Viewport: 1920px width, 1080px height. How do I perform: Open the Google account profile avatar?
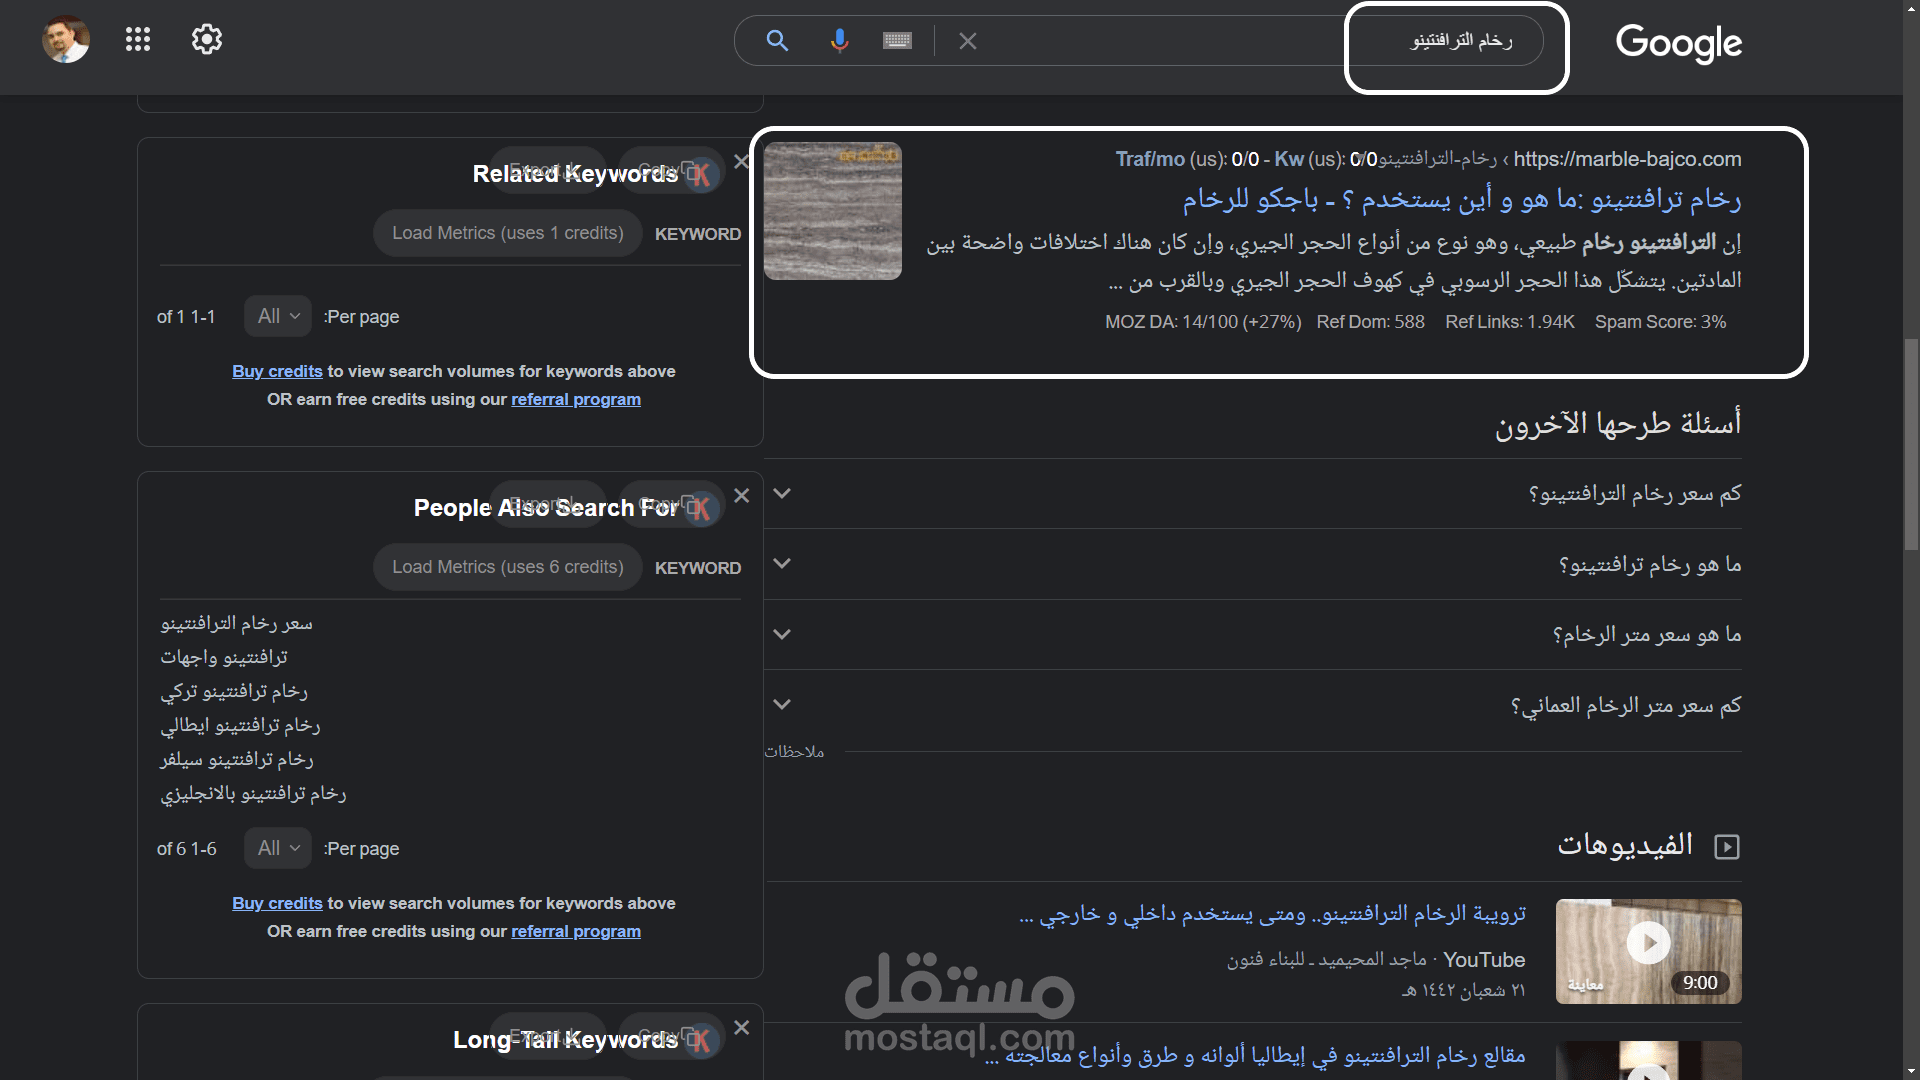(66, 40)
